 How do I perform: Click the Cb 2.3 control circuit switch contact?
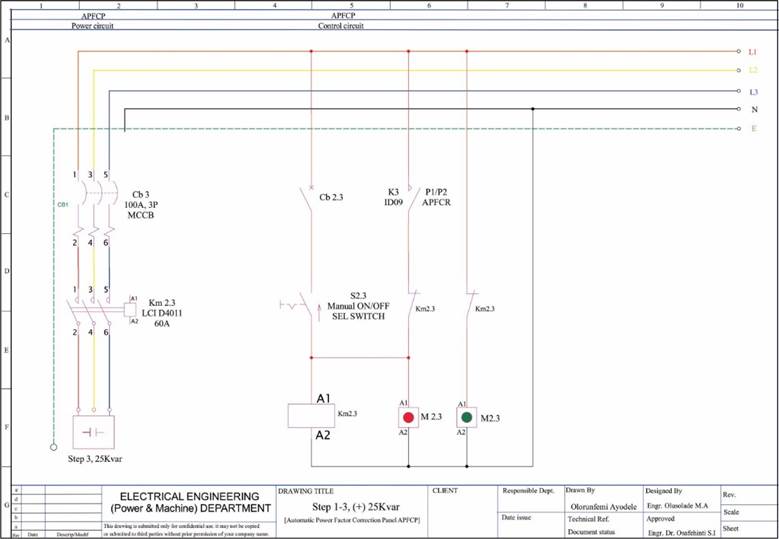point(308,196)
